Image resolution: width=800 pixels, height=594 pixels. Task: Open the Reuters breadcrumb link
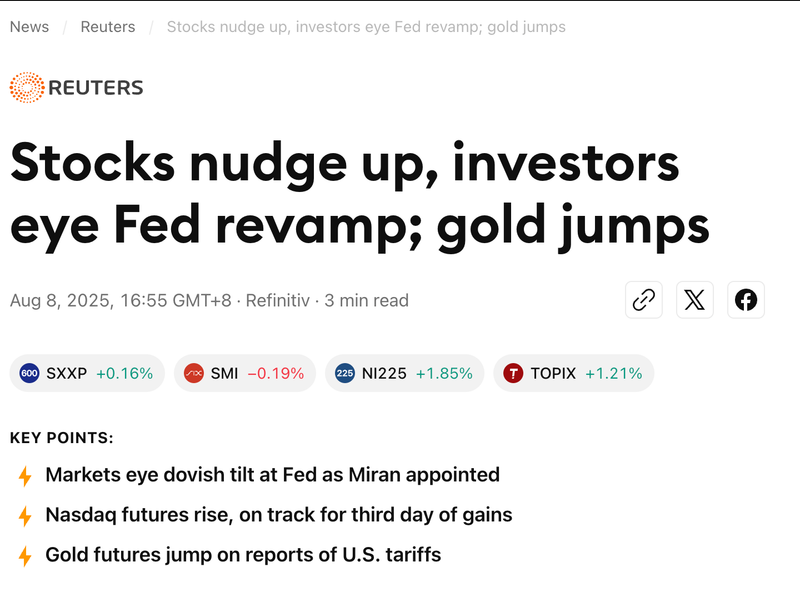(x=108, y=27)
